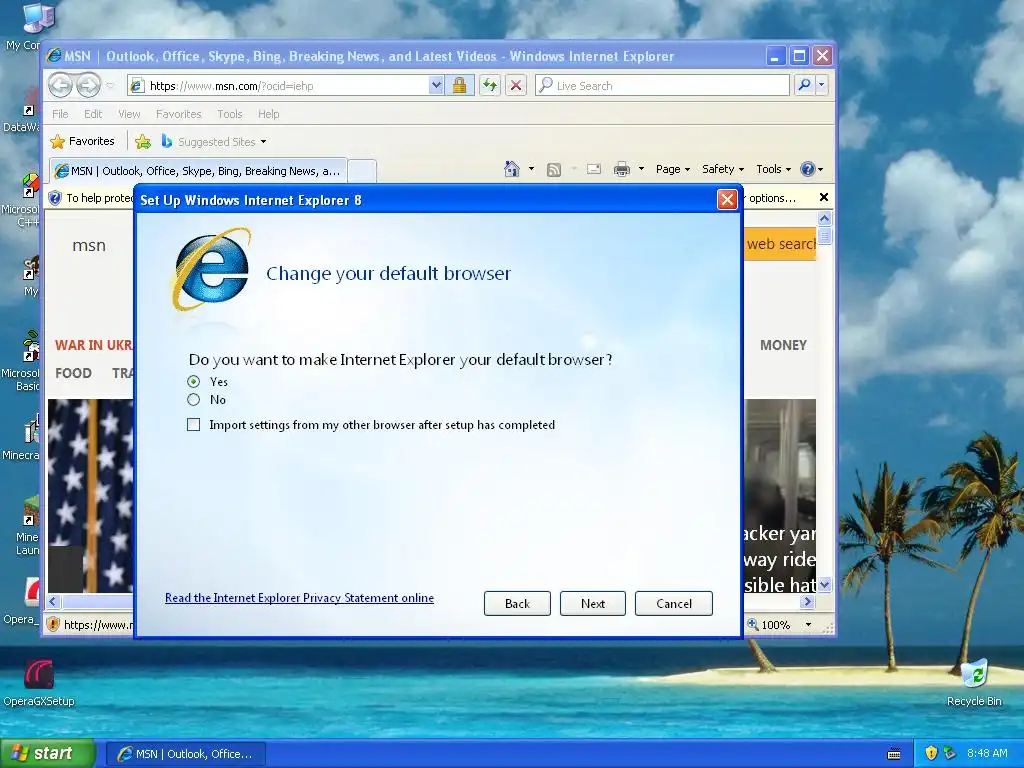Select the Yes radio button

pos(193,381)
